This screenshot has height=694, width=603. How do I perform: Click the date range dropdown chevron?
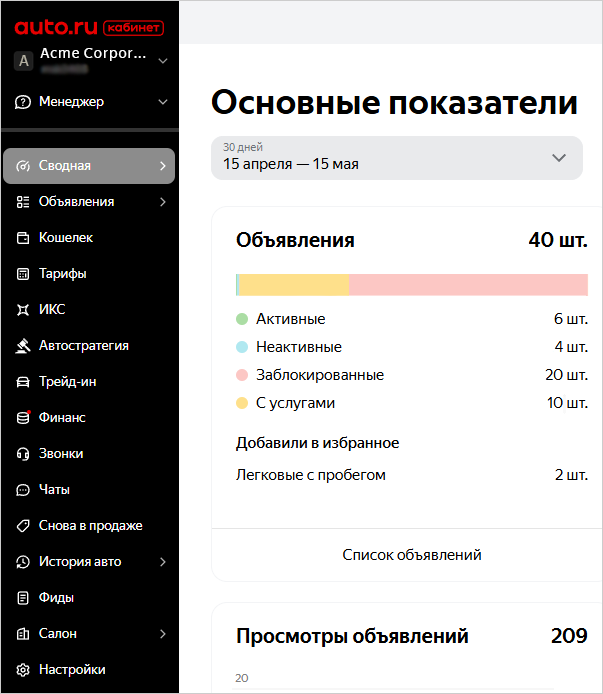[x=559, y=158]
